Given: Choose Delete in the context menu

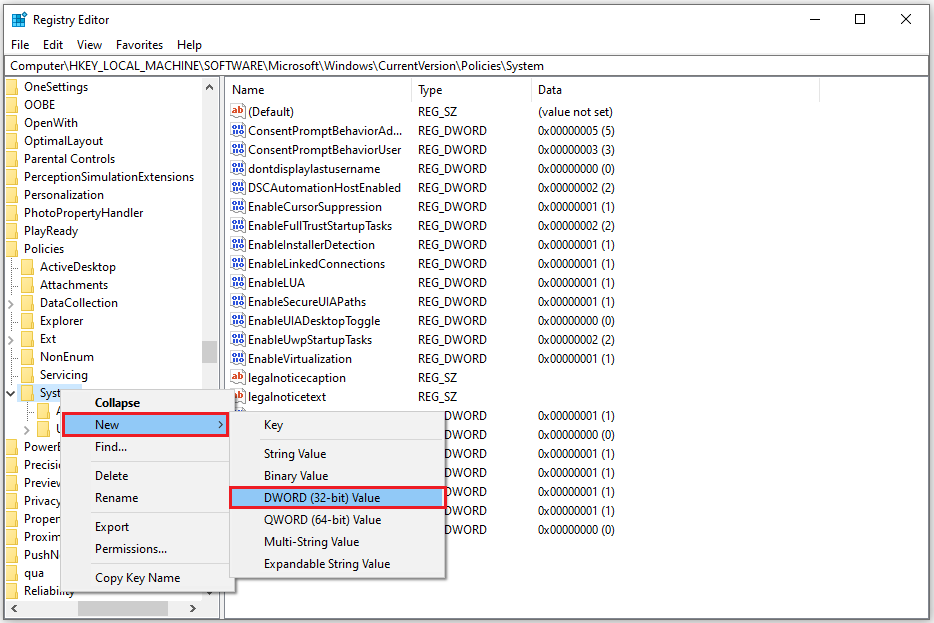Looking at the screenshot, I should click(146, 476).
